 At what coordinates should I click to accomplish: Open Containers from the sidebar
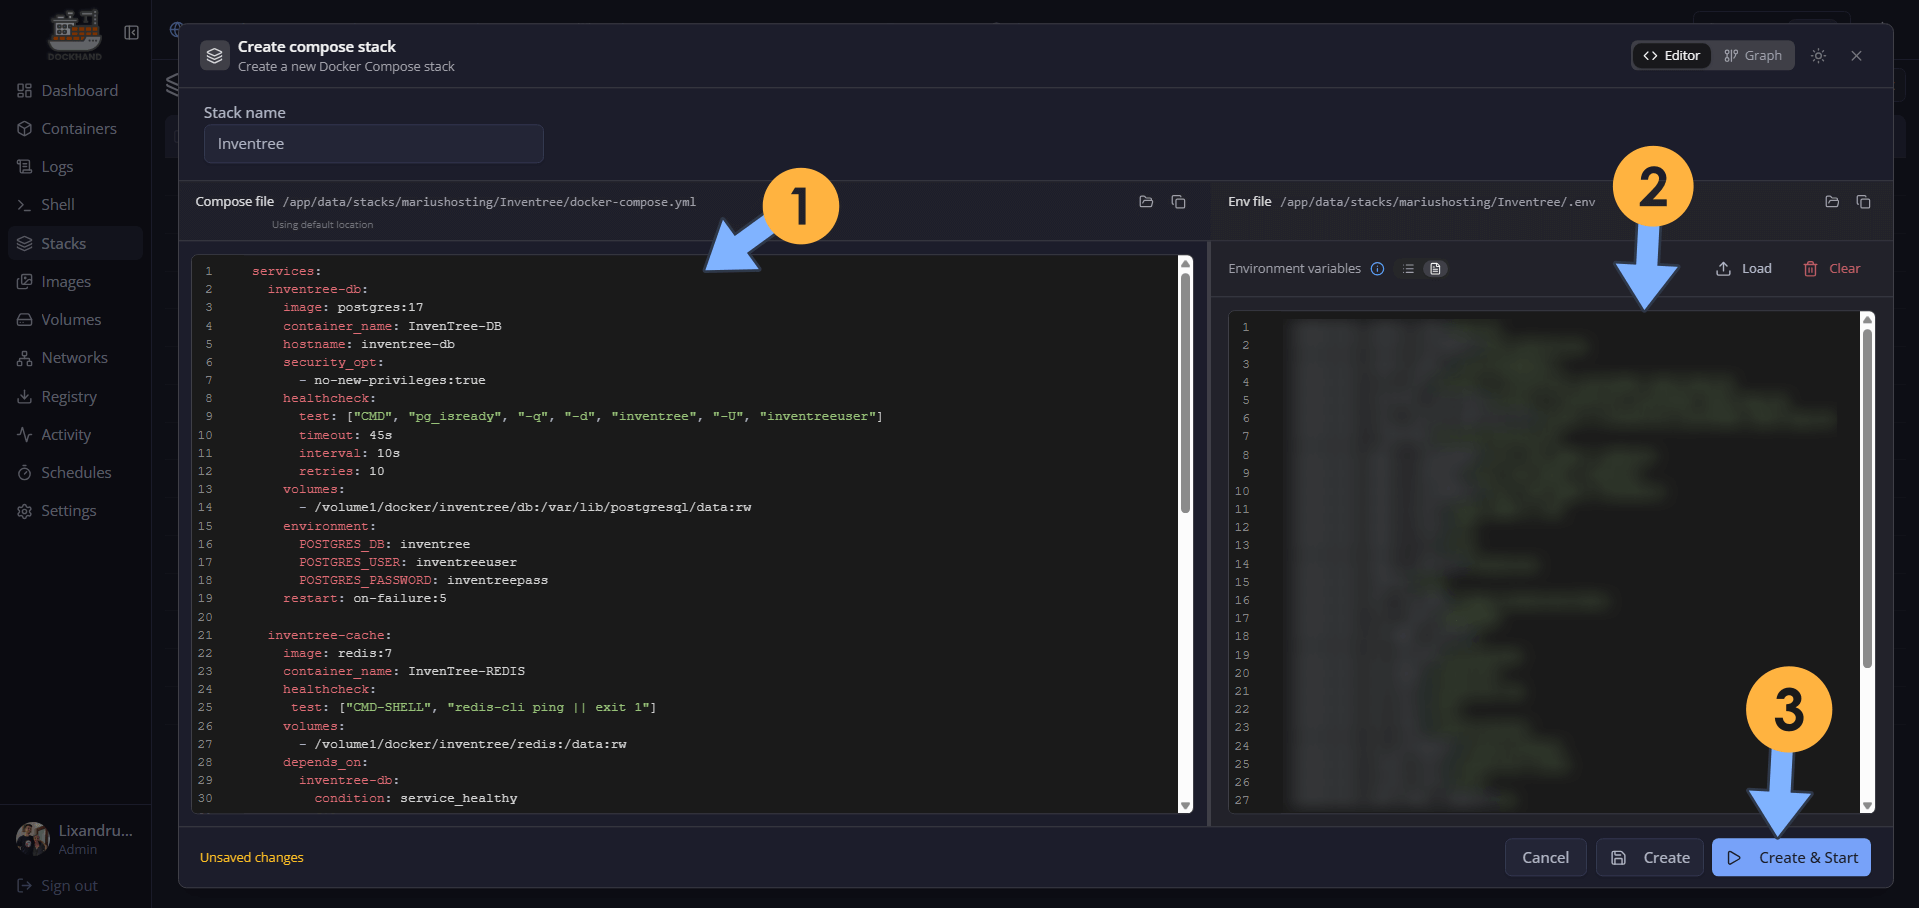point(78,129)
